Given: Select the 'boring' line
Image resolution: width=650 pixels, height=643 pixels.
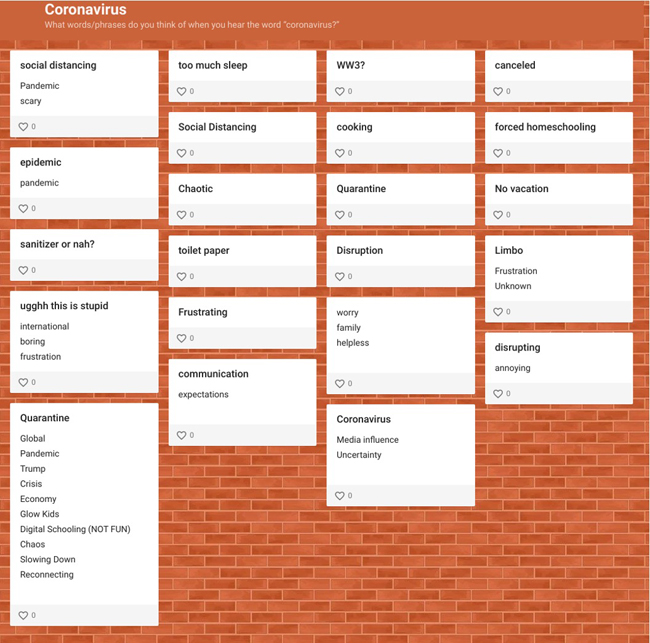Looking at the screenshot, I should click(x=32, y=342).
